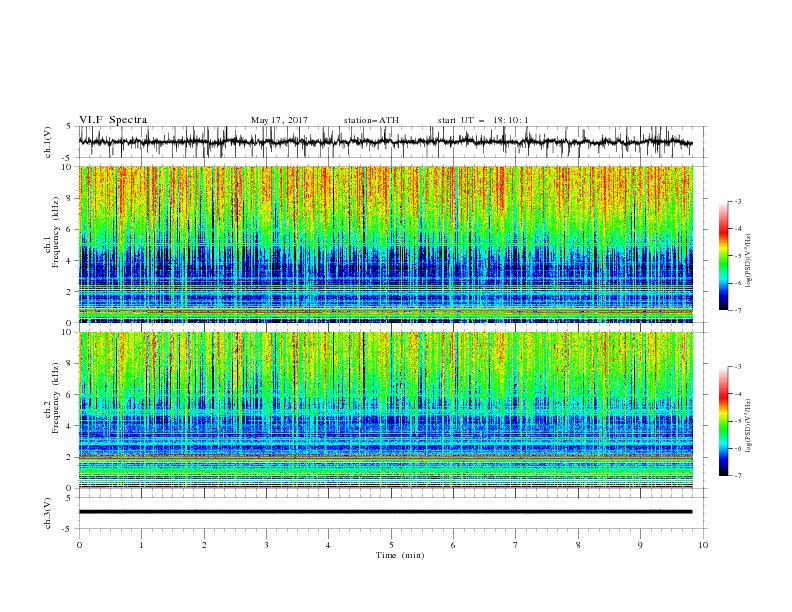Click the "ch.1(V)" waveform axis label

click(x=48, y=142)
